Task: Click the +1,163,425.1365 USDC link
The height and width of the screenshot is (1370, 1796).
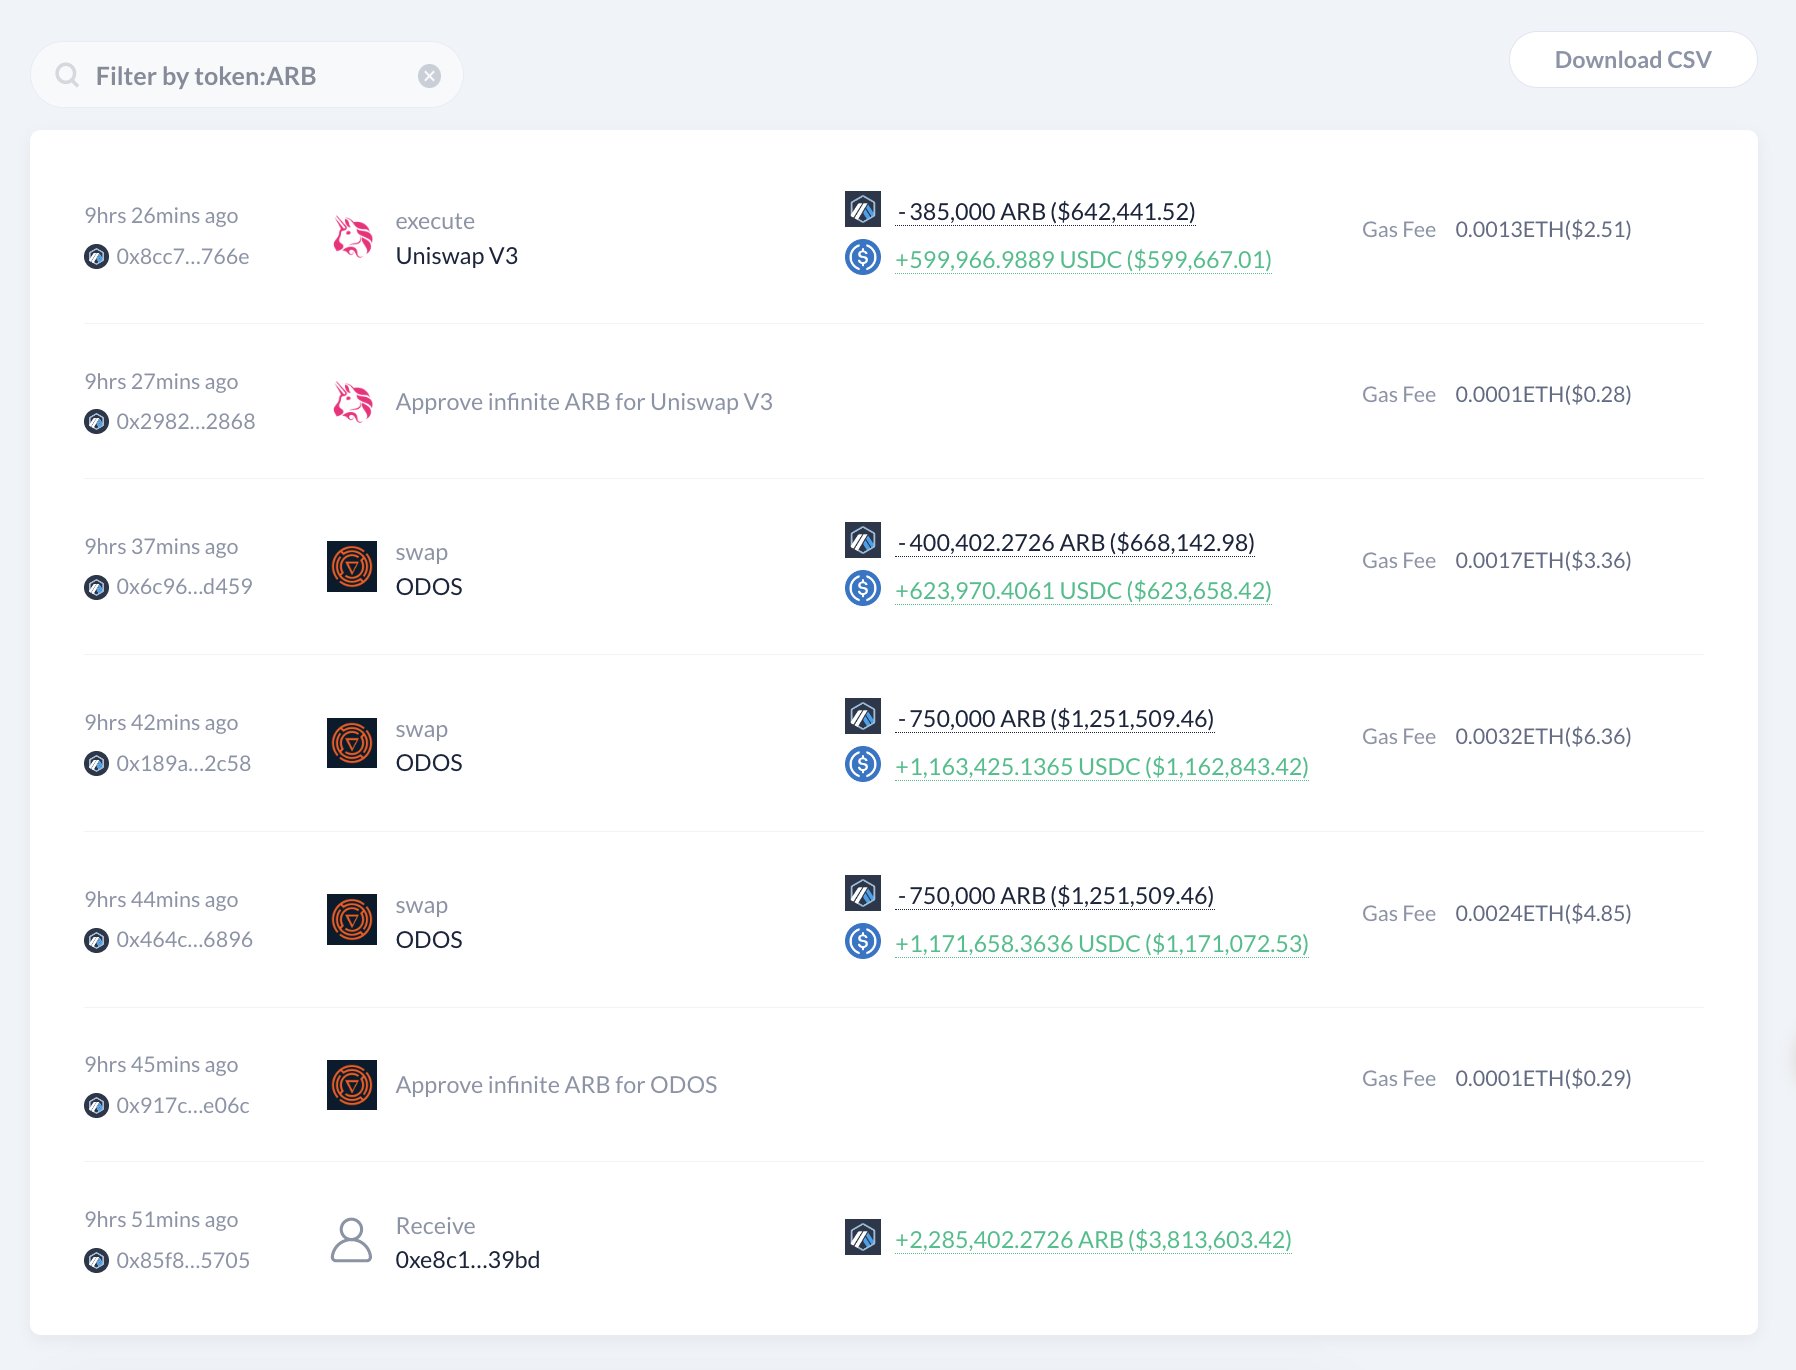Action: [1101, 767]
